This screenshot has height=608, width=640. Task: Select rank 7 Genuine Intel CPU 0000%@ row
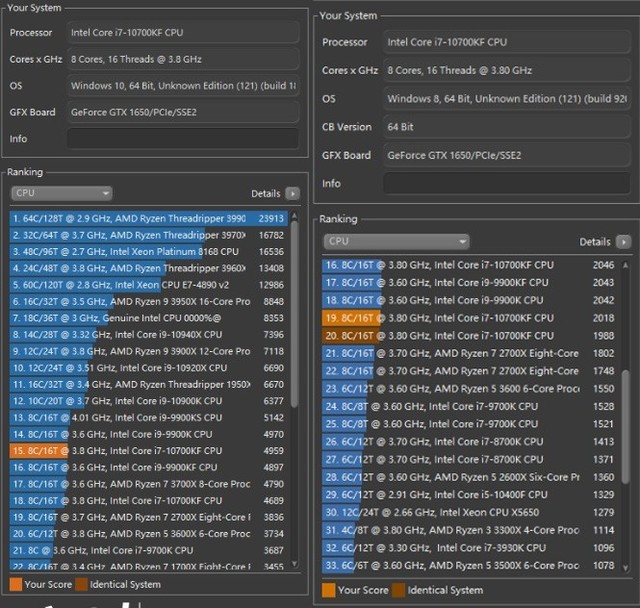[x=149, y=318]
